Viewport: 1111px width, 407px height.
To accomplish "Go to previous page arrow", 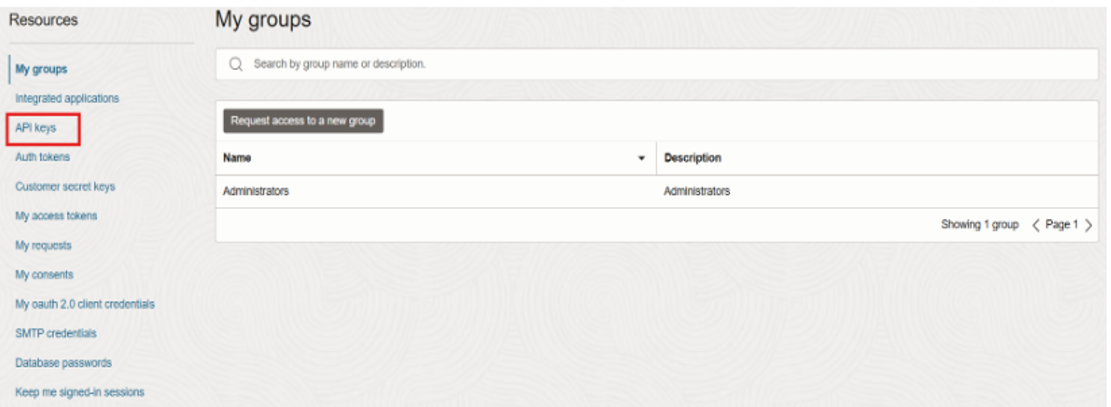I will (x=1036, y=225).
